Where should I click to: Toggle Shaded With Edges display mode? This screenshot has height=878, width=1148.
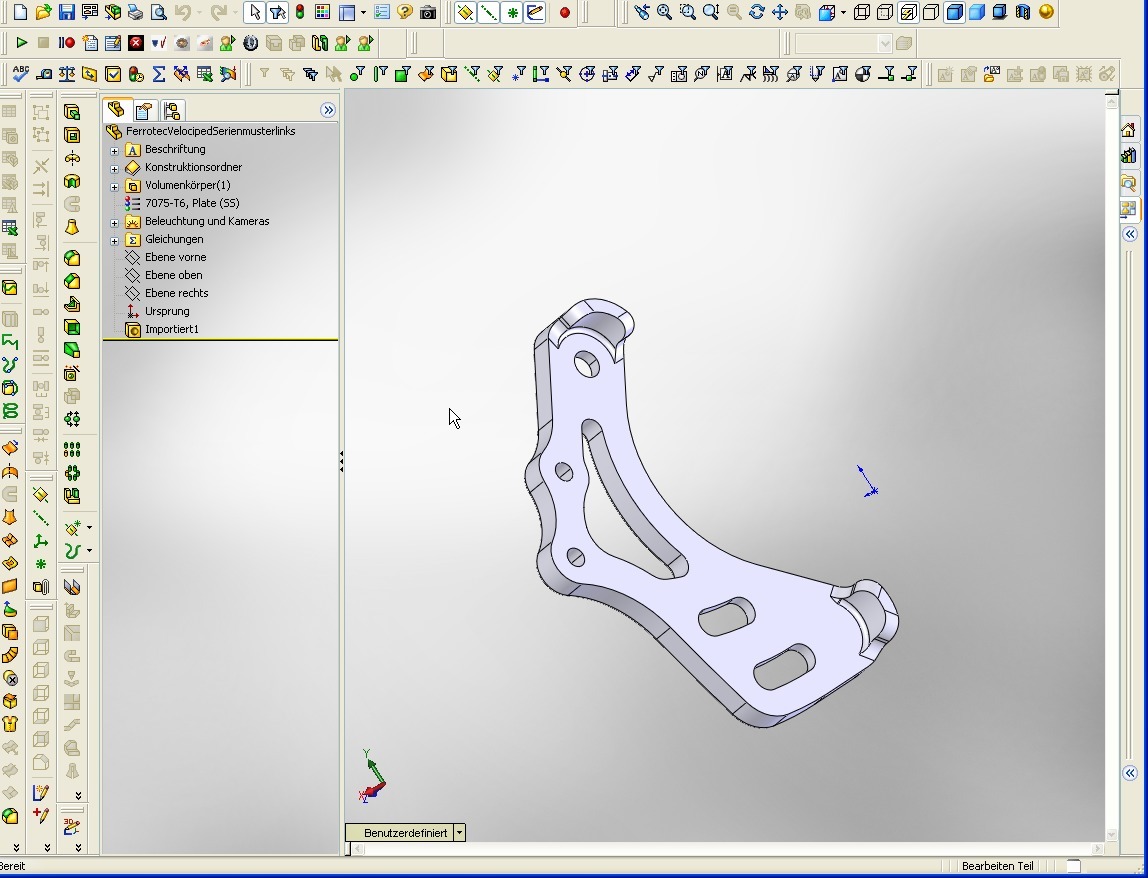pos(954,13)
